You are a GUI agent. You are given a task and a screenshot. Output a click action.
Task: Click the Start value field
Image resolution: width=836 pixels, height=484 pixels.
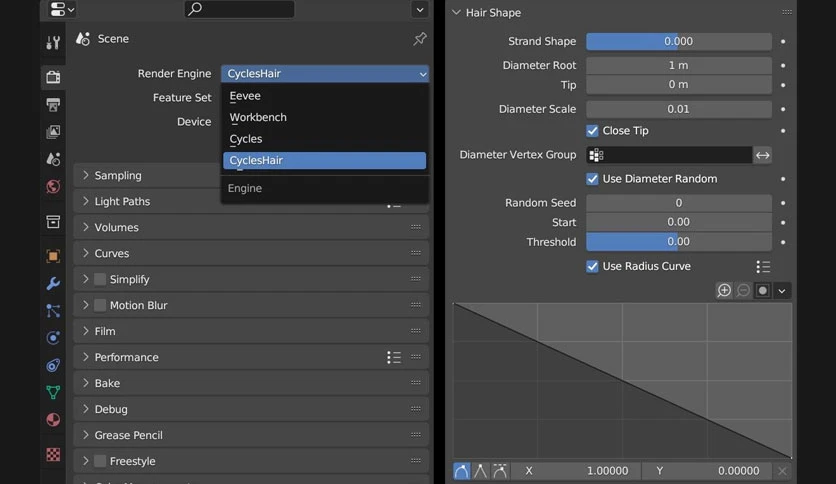click(679, 222)
